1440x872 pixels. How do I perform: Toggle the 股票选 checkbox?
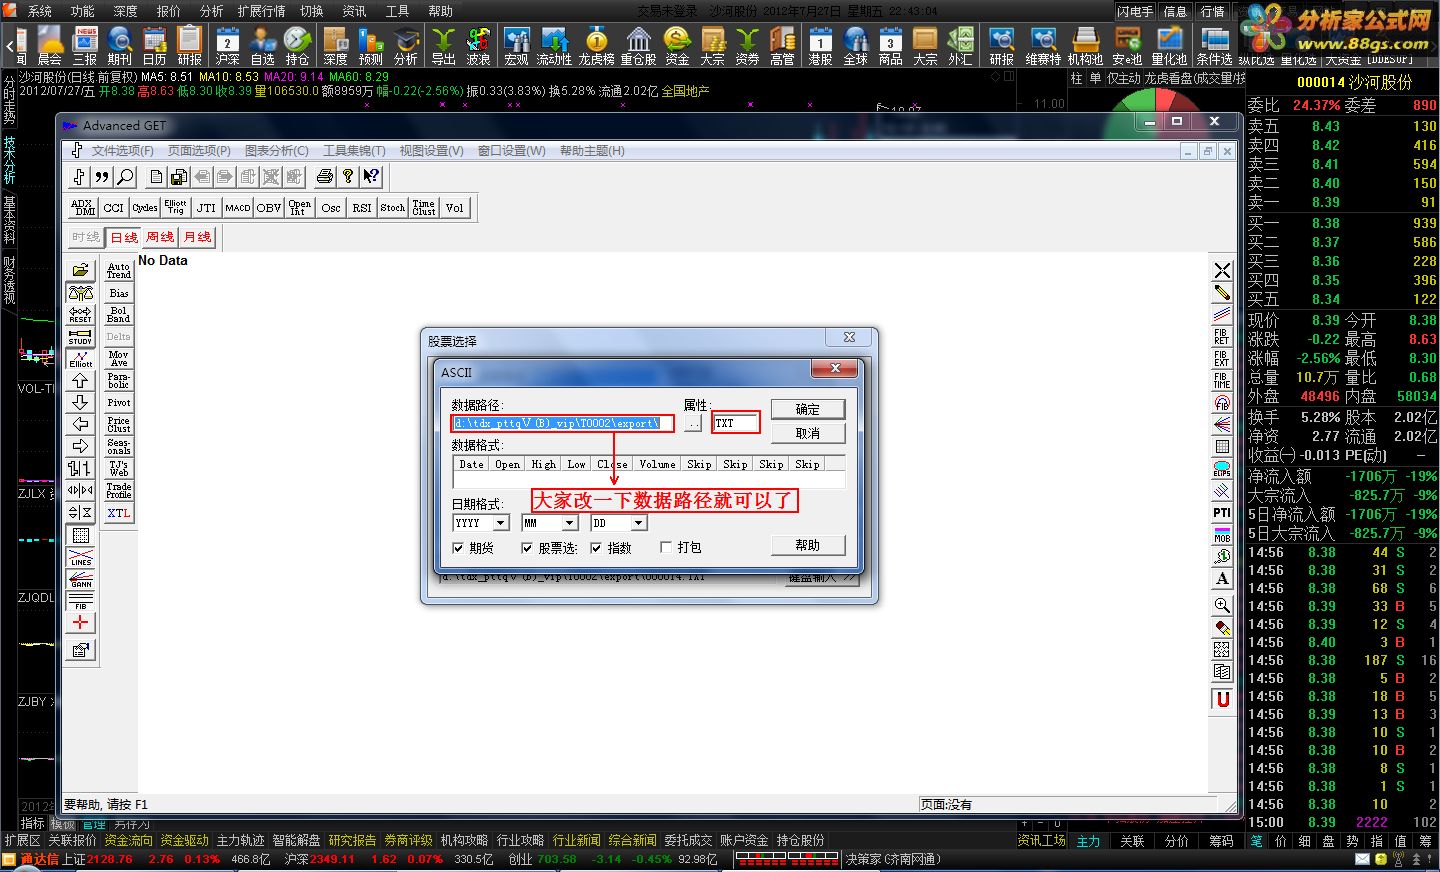click(x=527, y=548)
